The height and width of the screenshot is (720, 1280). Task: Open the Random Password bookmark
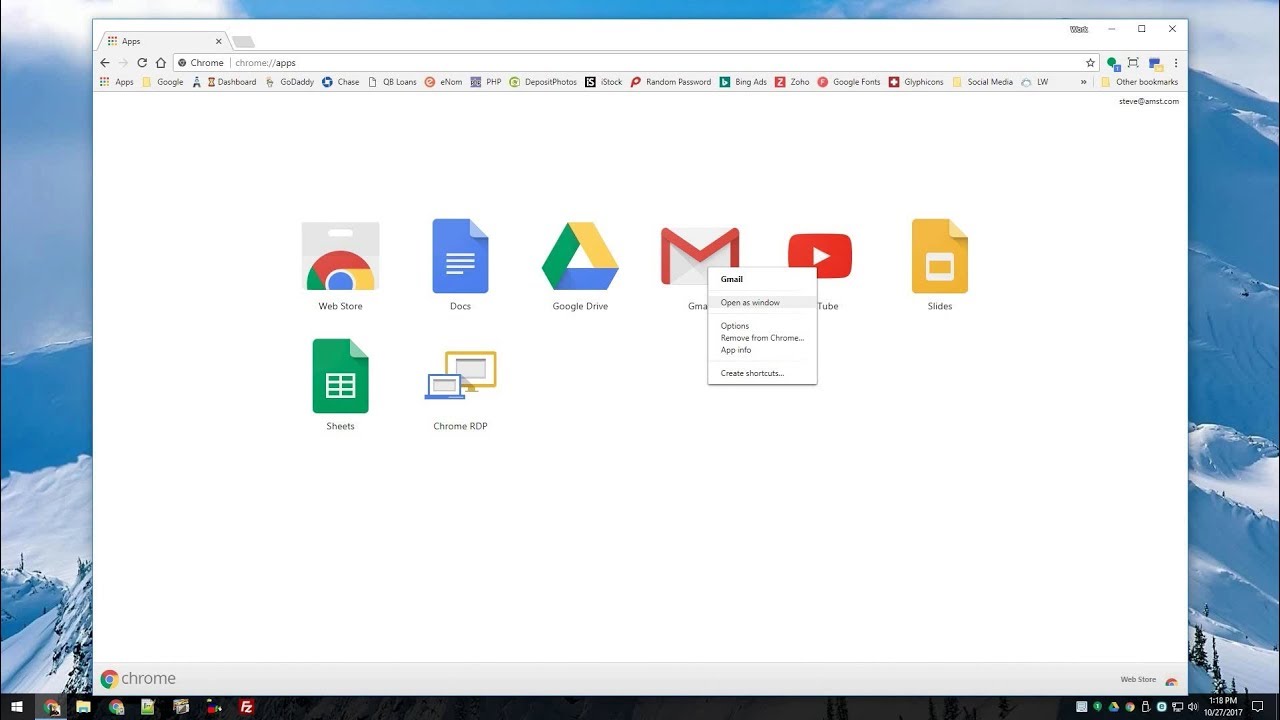(x=670, y=81)
